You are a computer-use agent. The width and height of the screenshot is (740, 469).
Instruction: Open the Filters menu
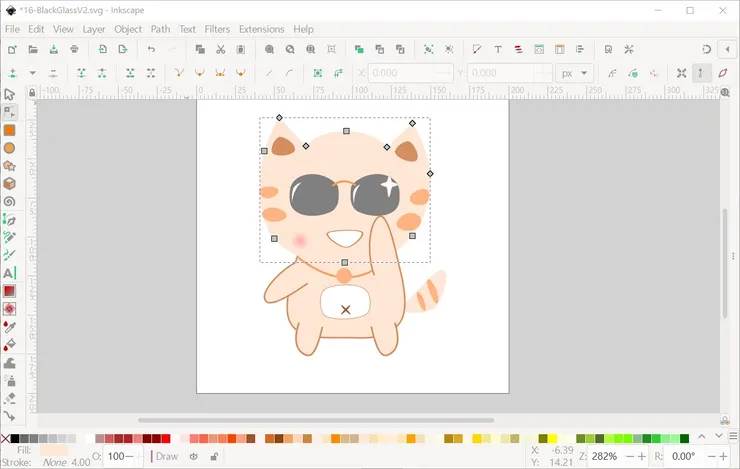(x=217, y=29)
